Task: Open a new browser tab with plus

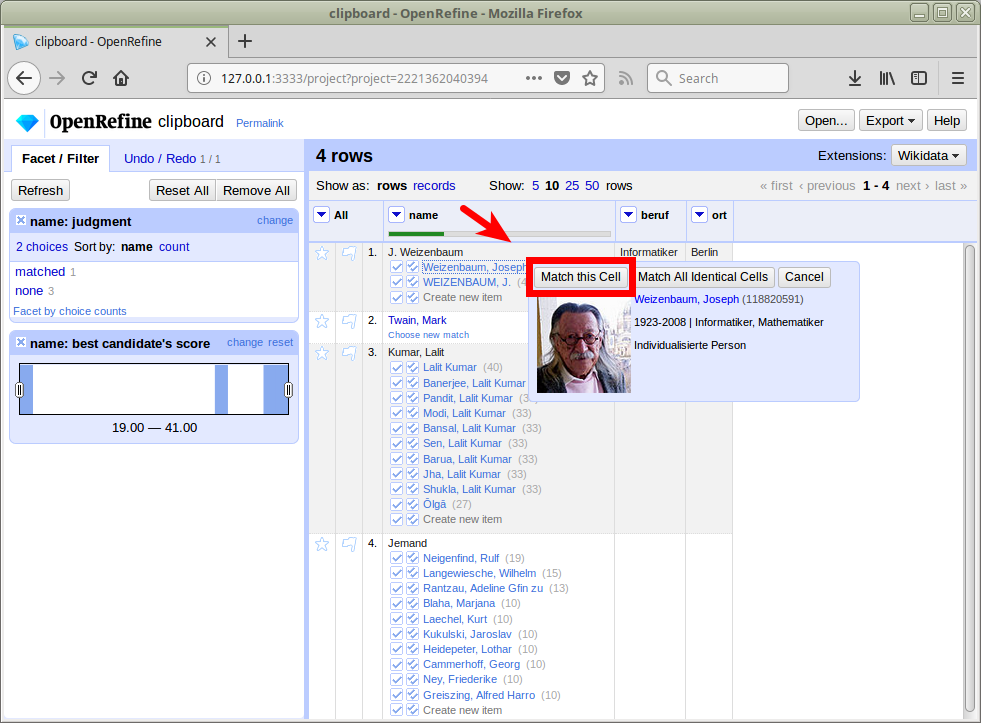Action: pyautogui.click(x=245, y=41)
